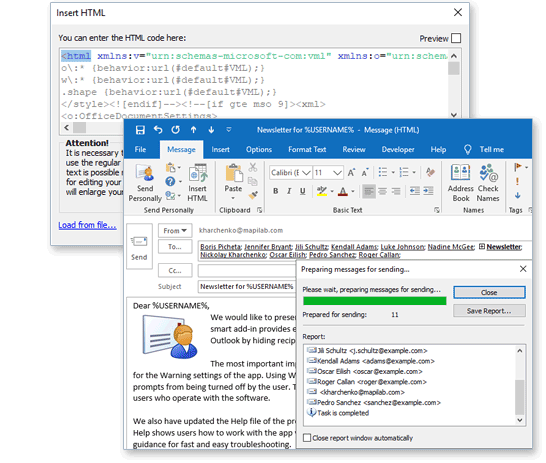Click the High Importance exclamation icon
546x463 pixels.
[x=517, y=181]
